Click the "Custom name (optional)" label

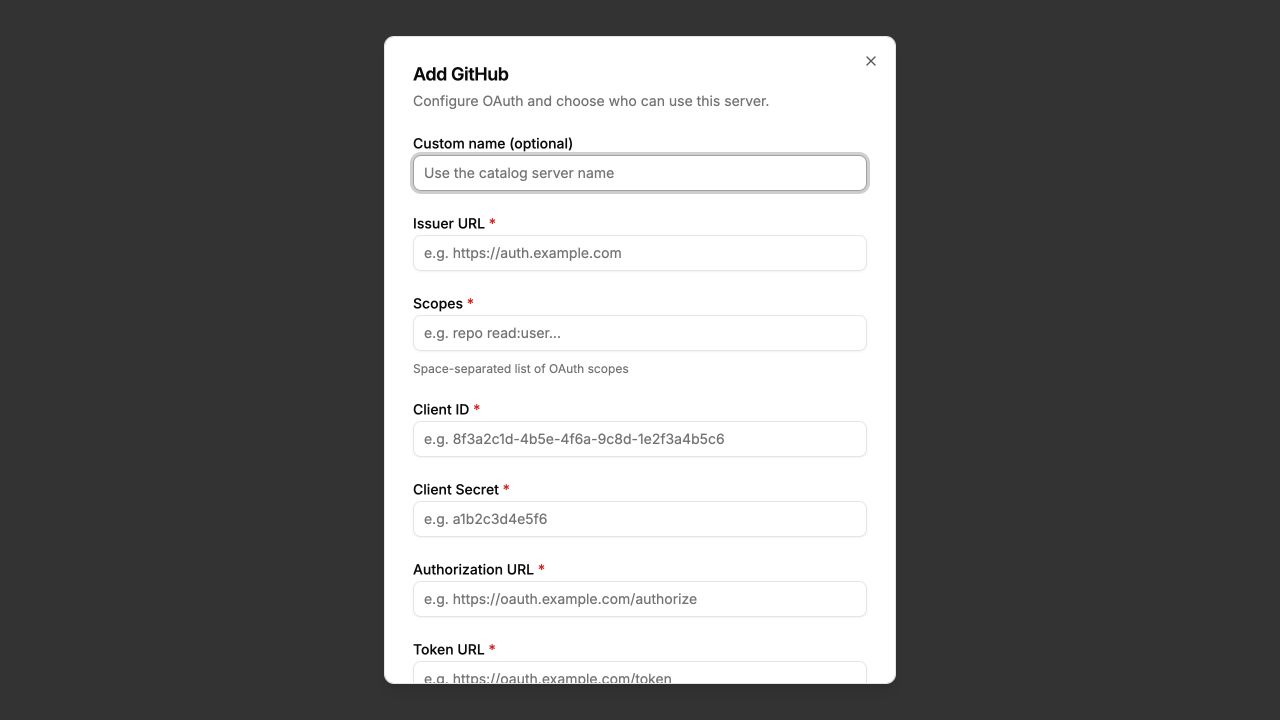coord(493,143)
